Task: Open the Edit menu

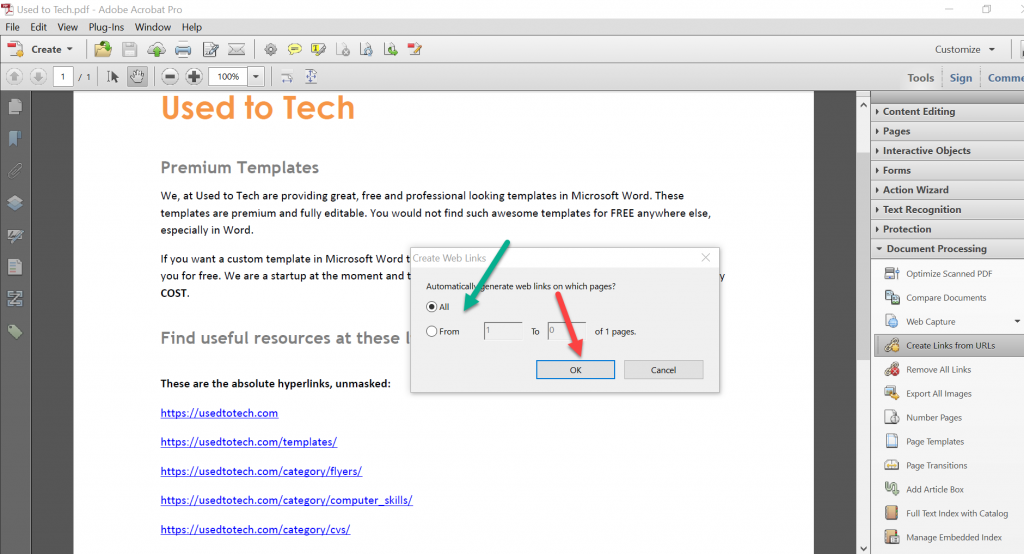Action: click(39, 27)
